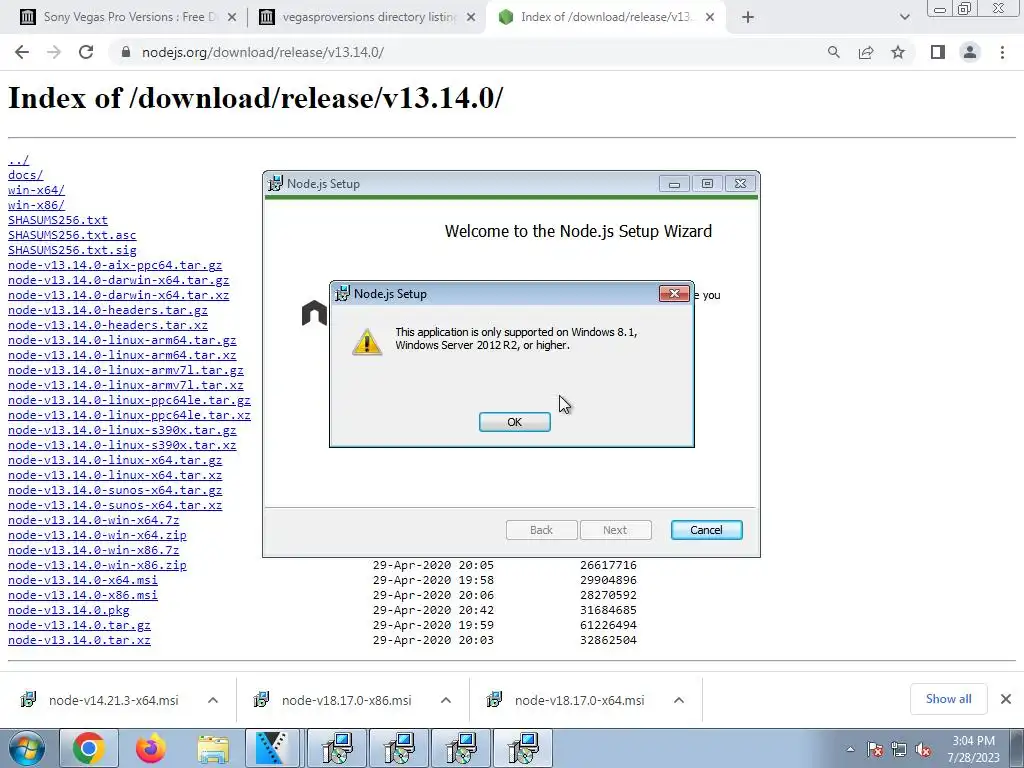Screen dimensions: 1024x768
Task: Click Cancel in the Node.js Setup Wizard
Action: click(x=707, y=530)
